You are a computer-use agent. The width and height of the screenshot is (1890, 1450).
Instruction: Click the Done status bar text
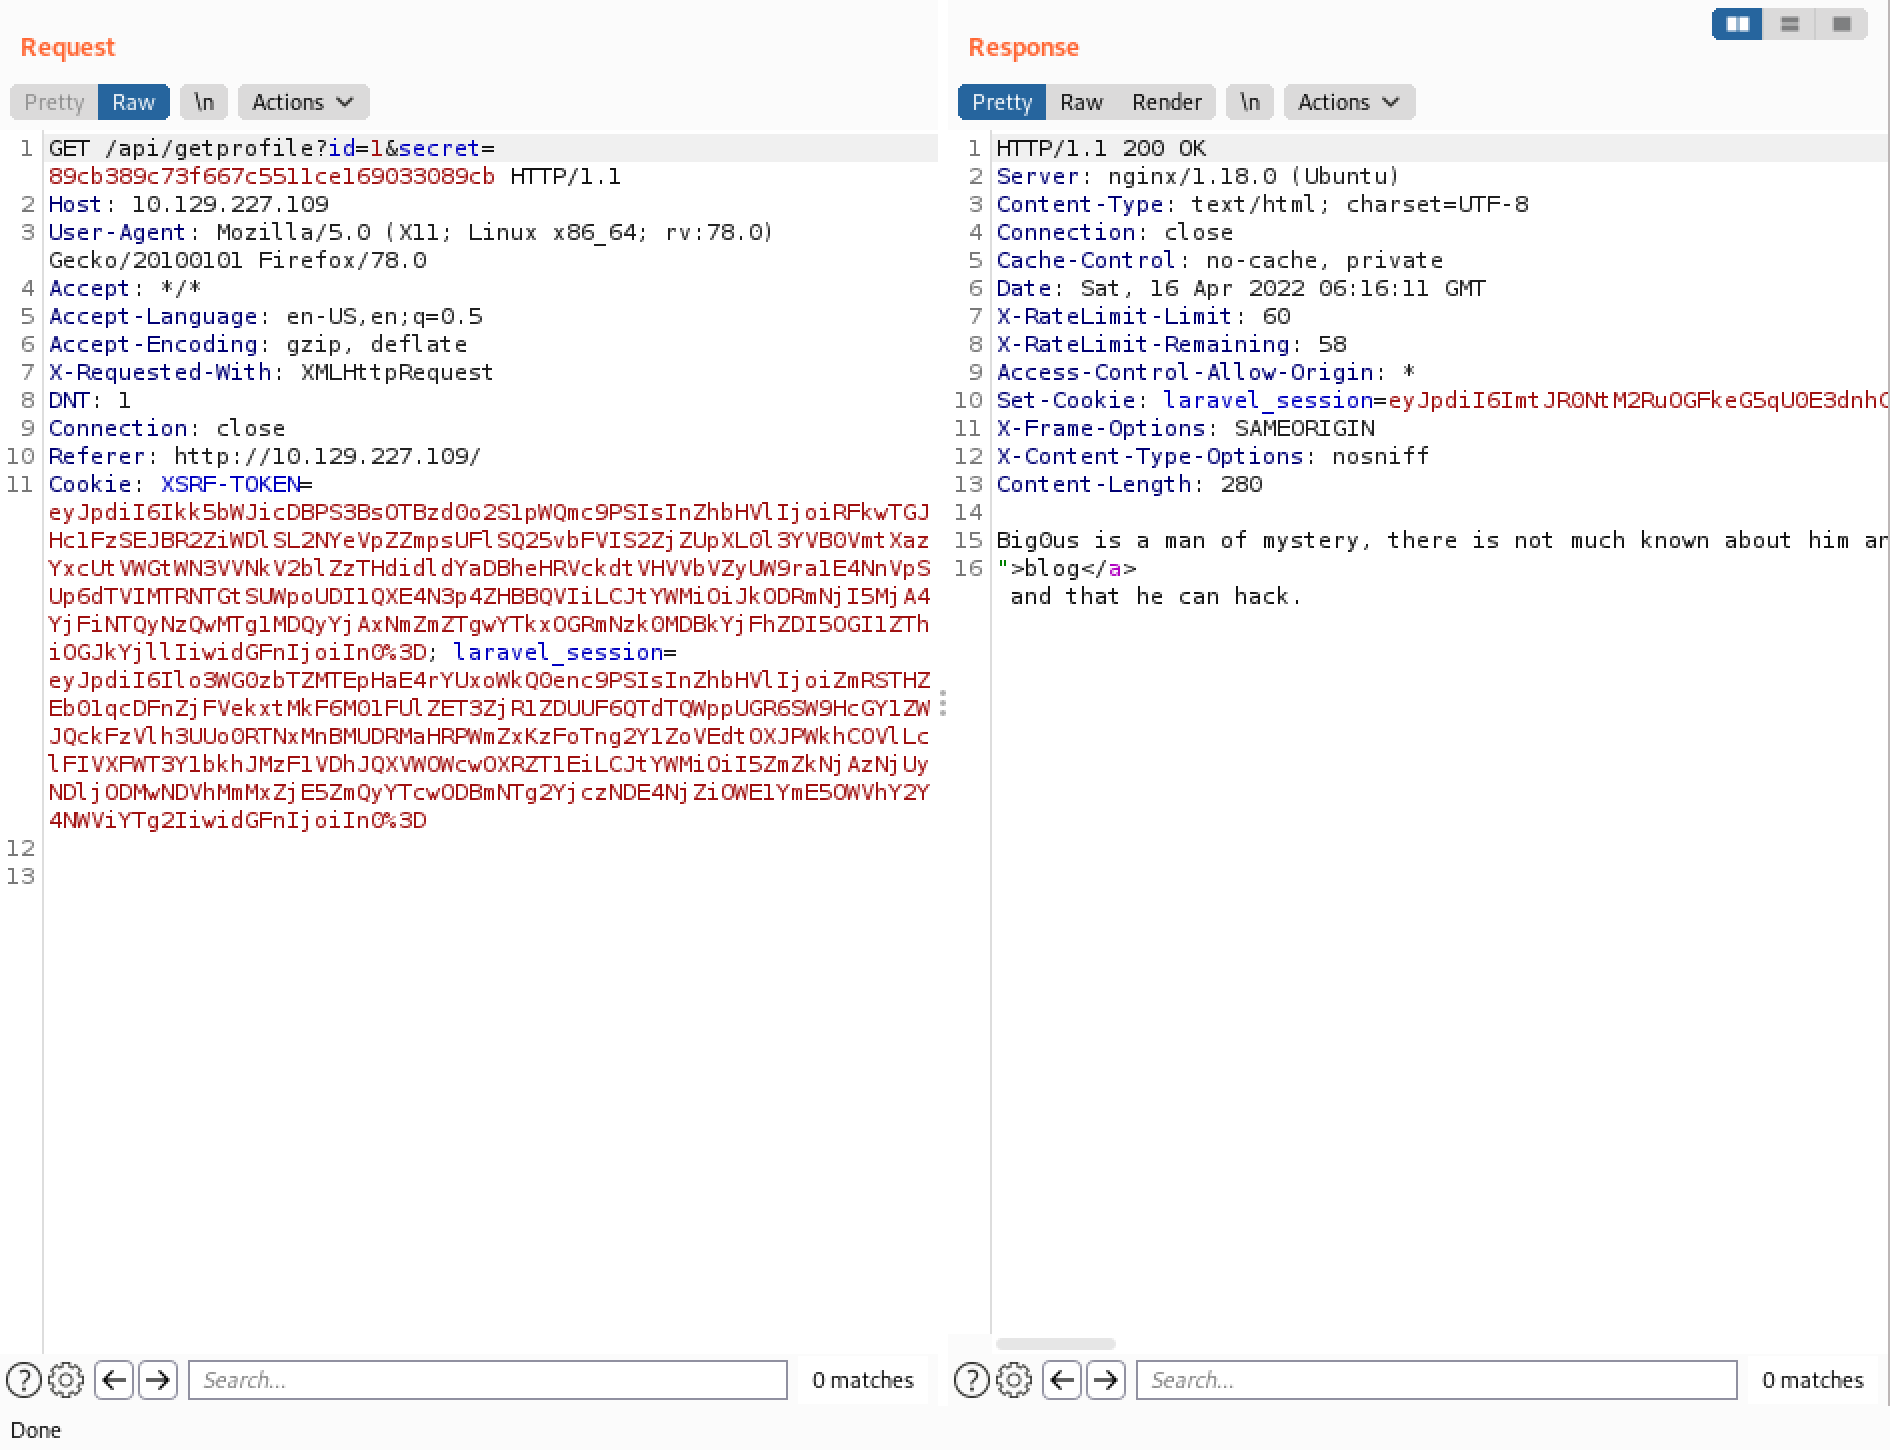(x=36, y=1430)
